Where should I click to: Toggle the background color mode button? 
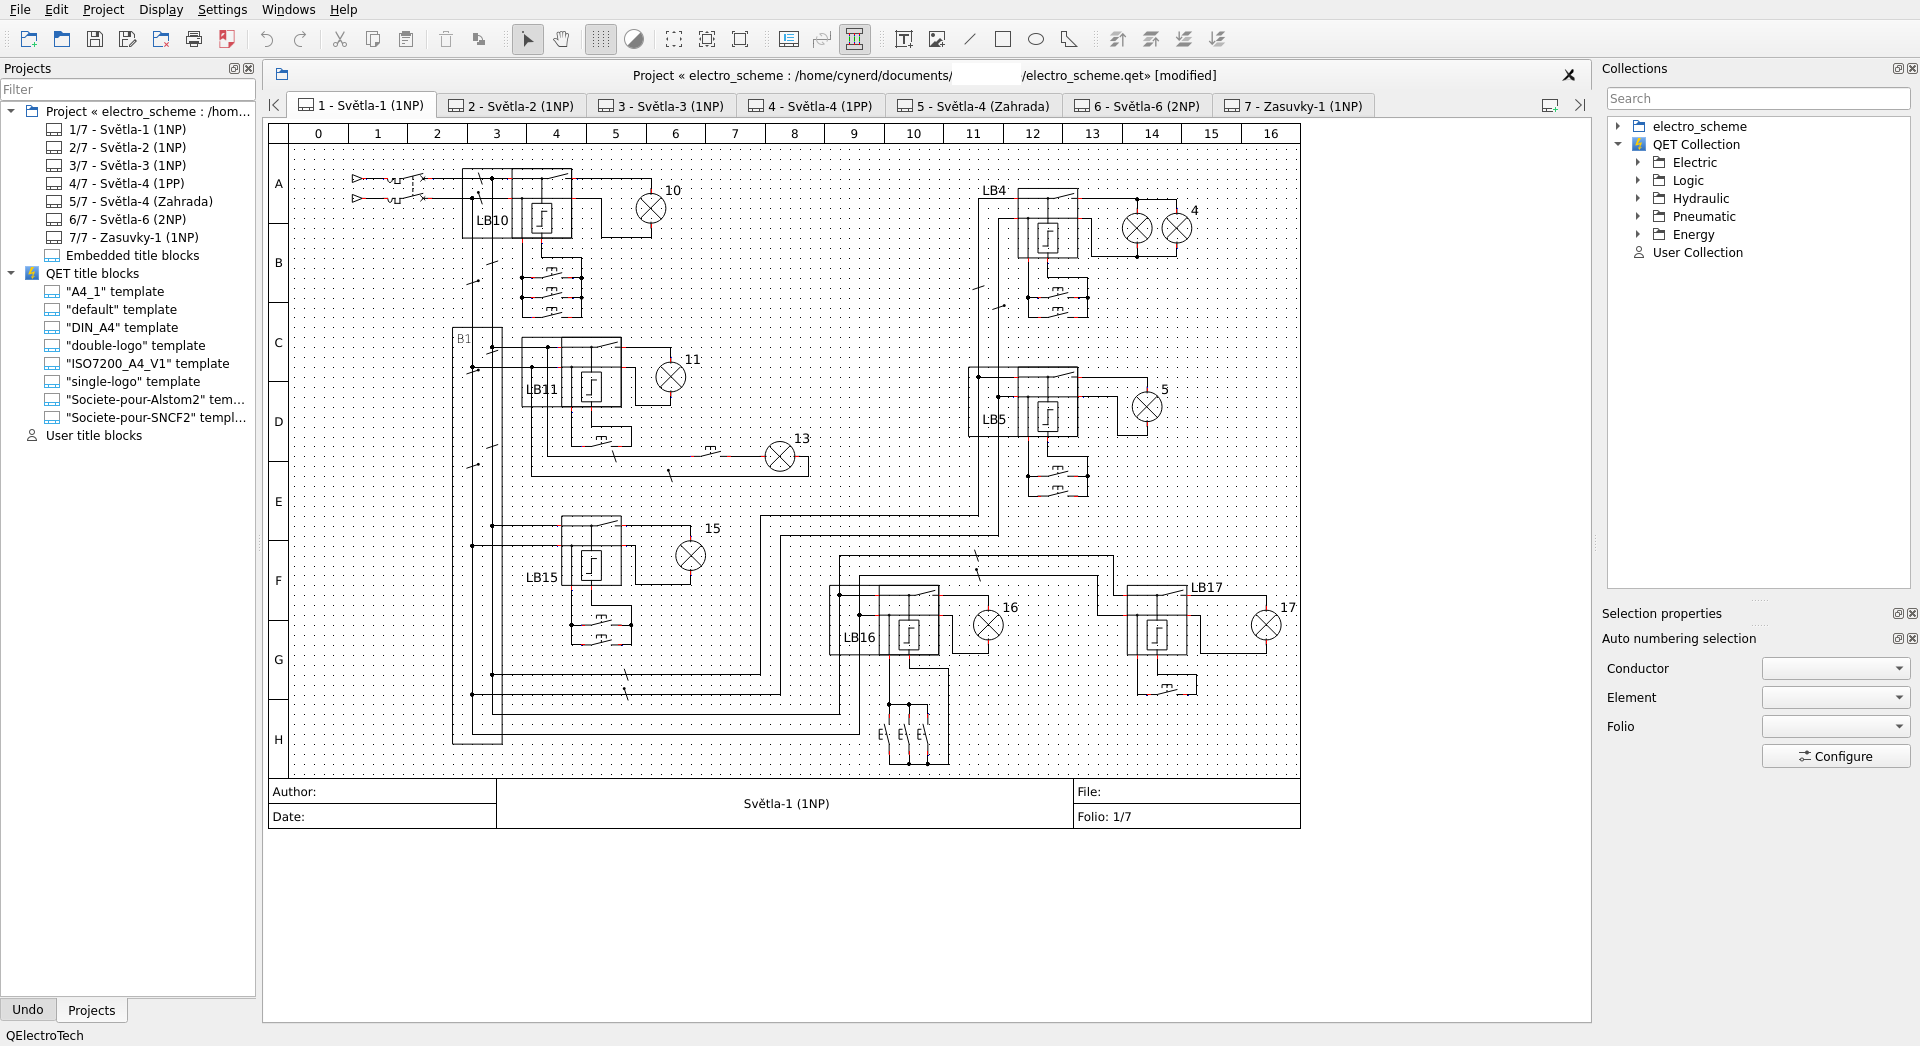(634, 39)
